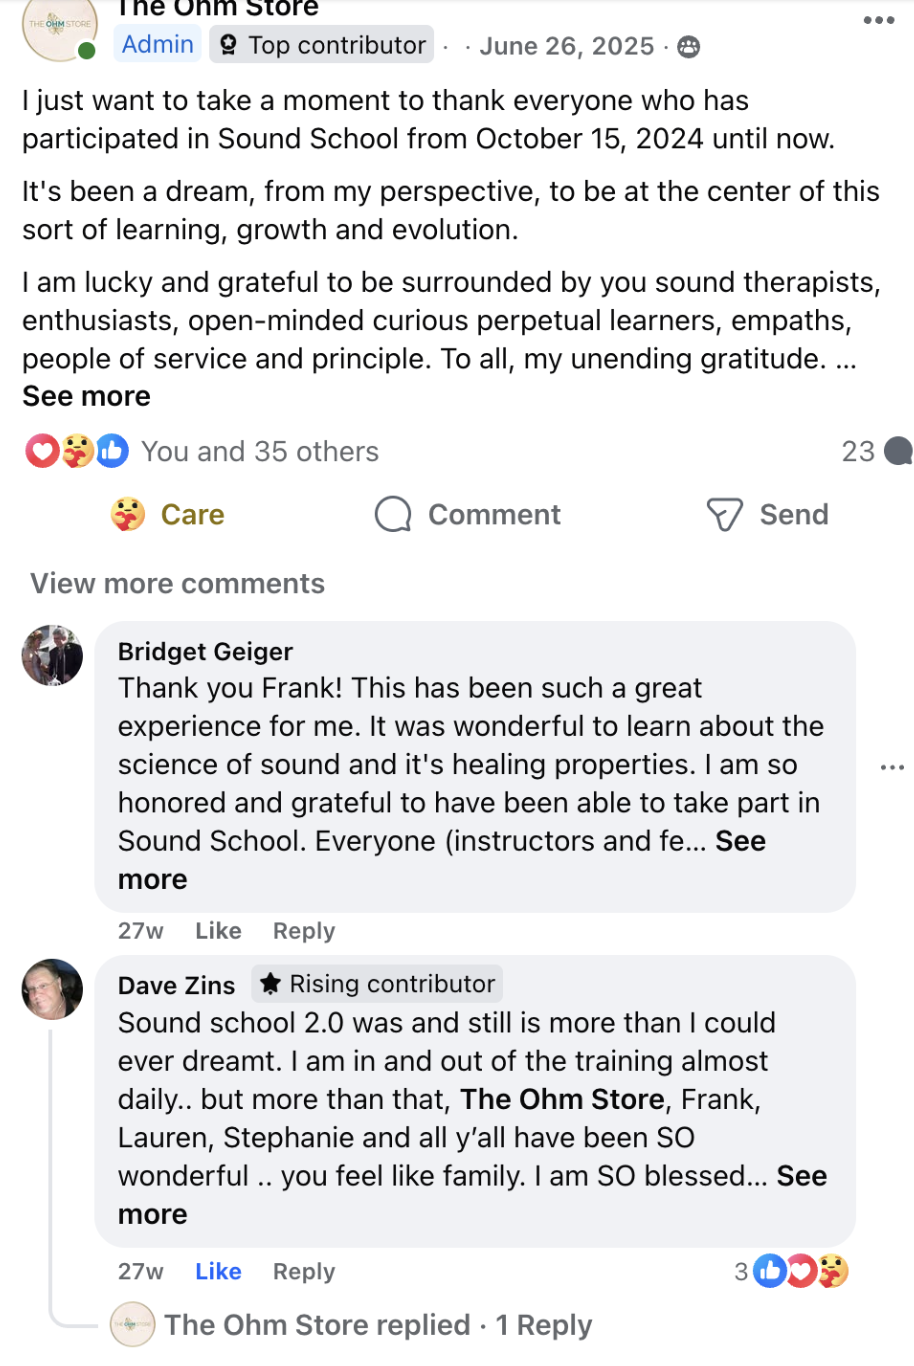
Task: Click the post's comment count bubble icon
Action: point(898,452)
